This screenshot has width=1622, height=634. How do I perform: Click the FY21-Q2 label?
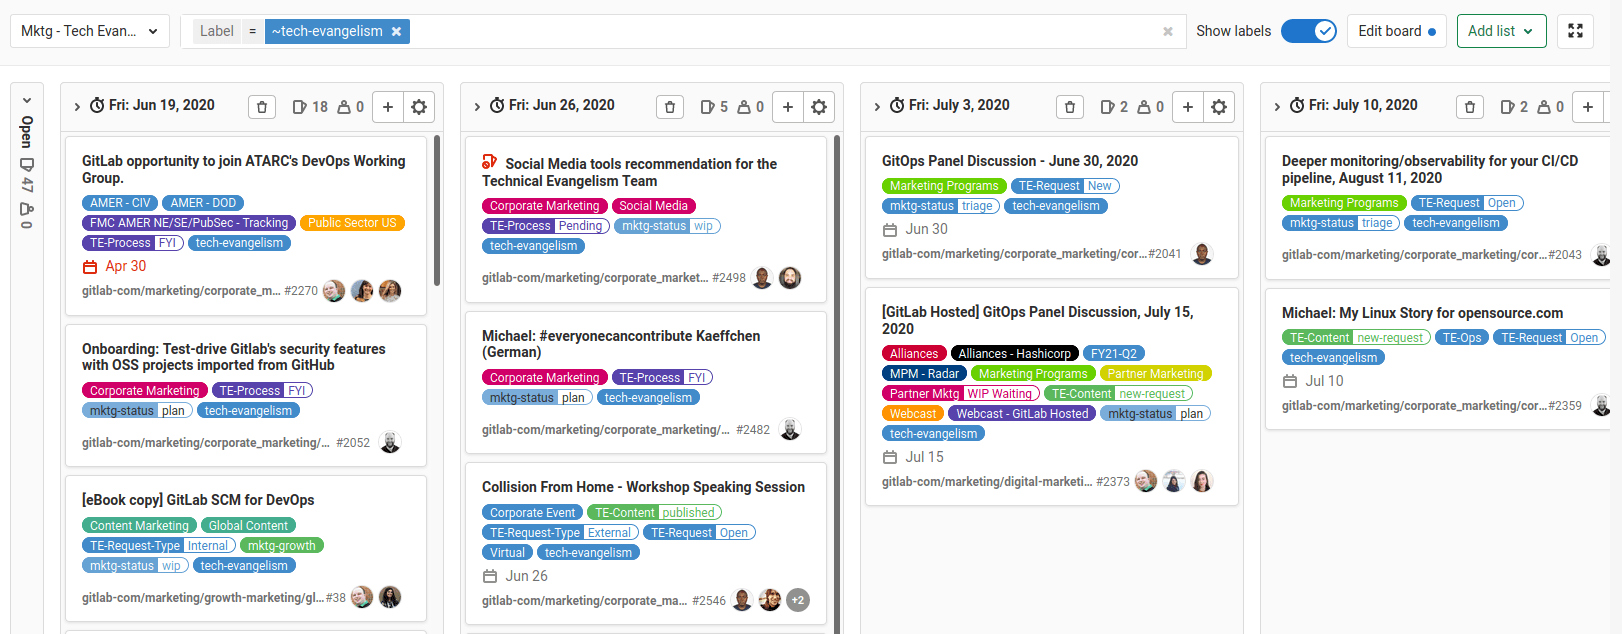tap(1114, 354)
